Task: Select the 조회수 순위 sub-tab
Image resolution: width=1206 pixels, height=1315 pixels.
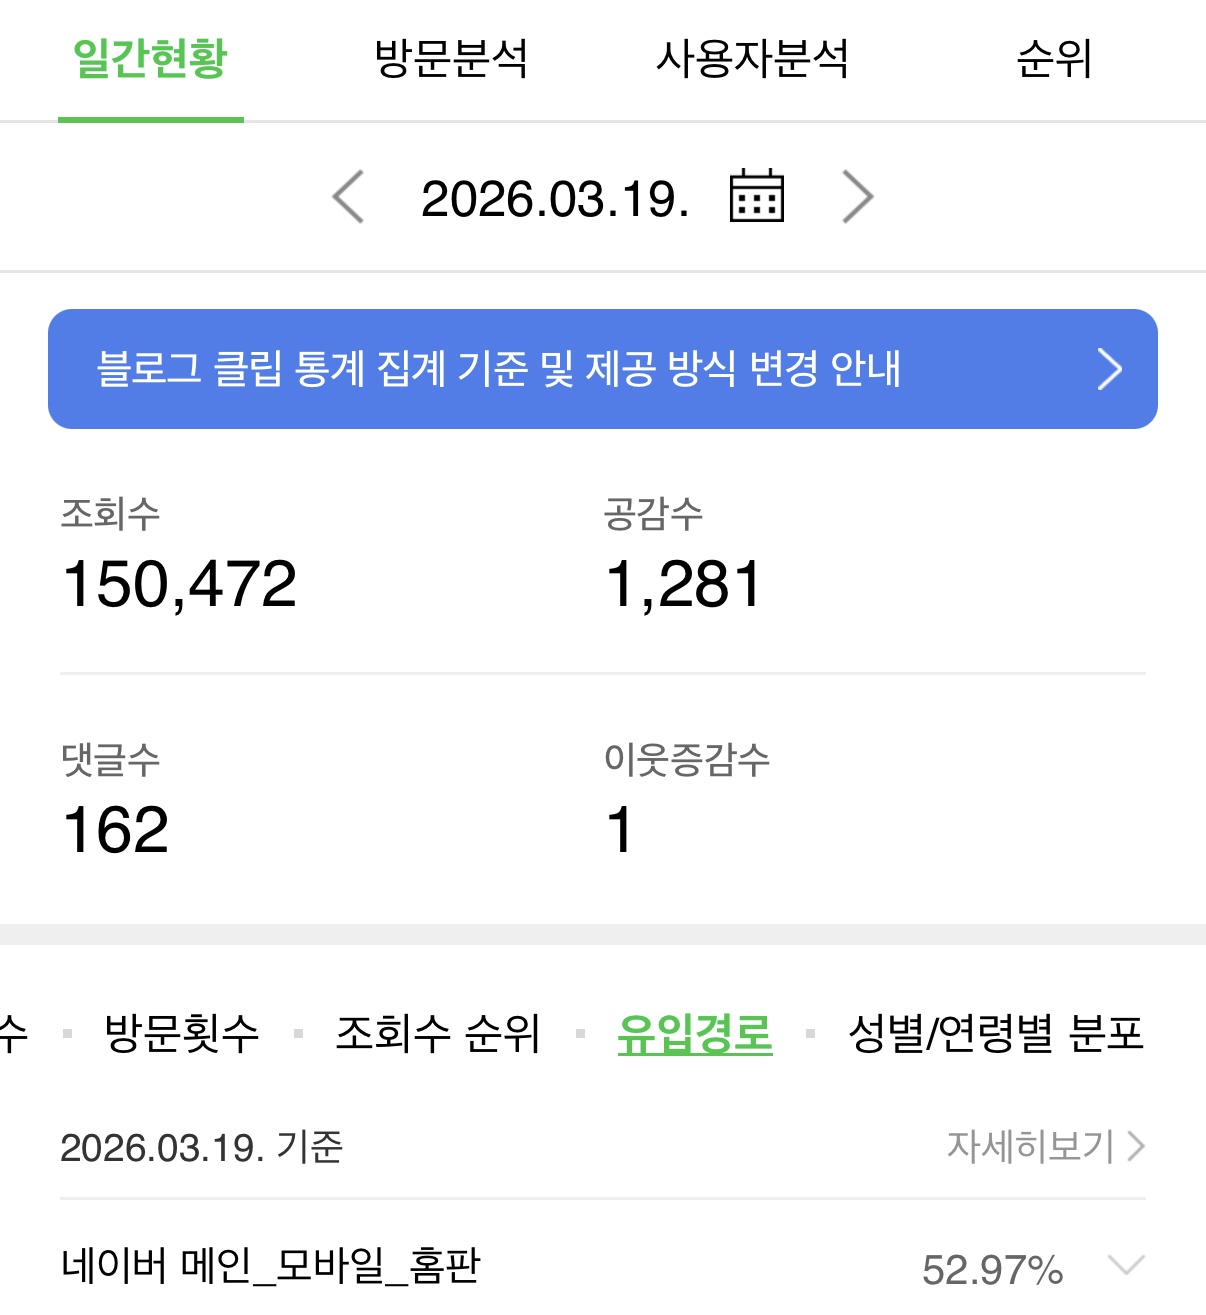Action: pyautogui.click(x=438, y=1033)
